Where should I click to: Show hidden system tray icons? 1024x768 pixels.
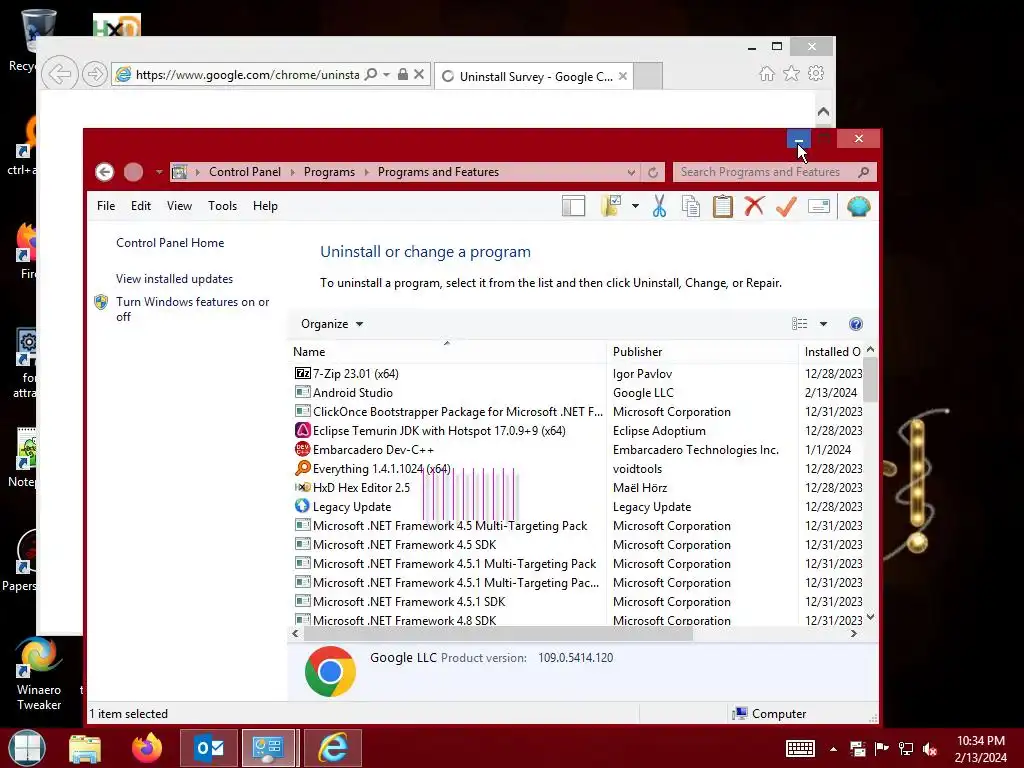pyautogui.click(x=833, y=749)
